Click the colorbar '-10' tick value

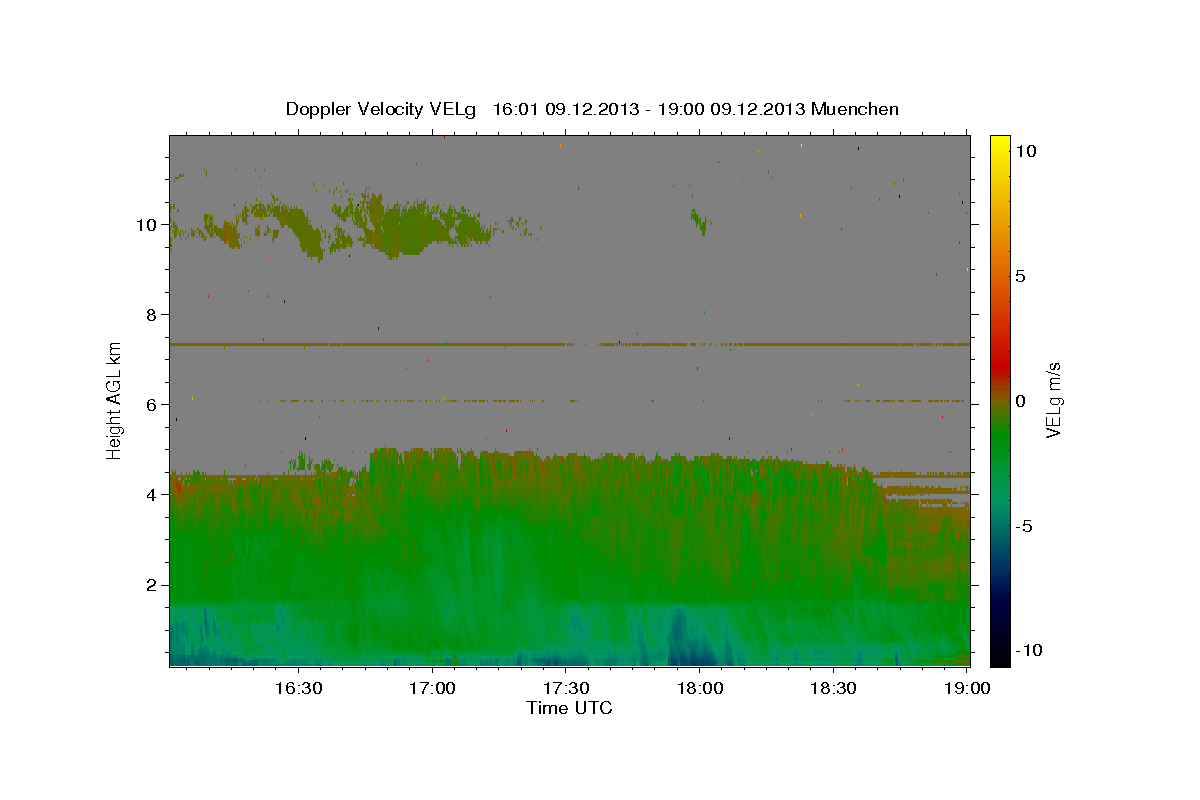[1027, 650]
